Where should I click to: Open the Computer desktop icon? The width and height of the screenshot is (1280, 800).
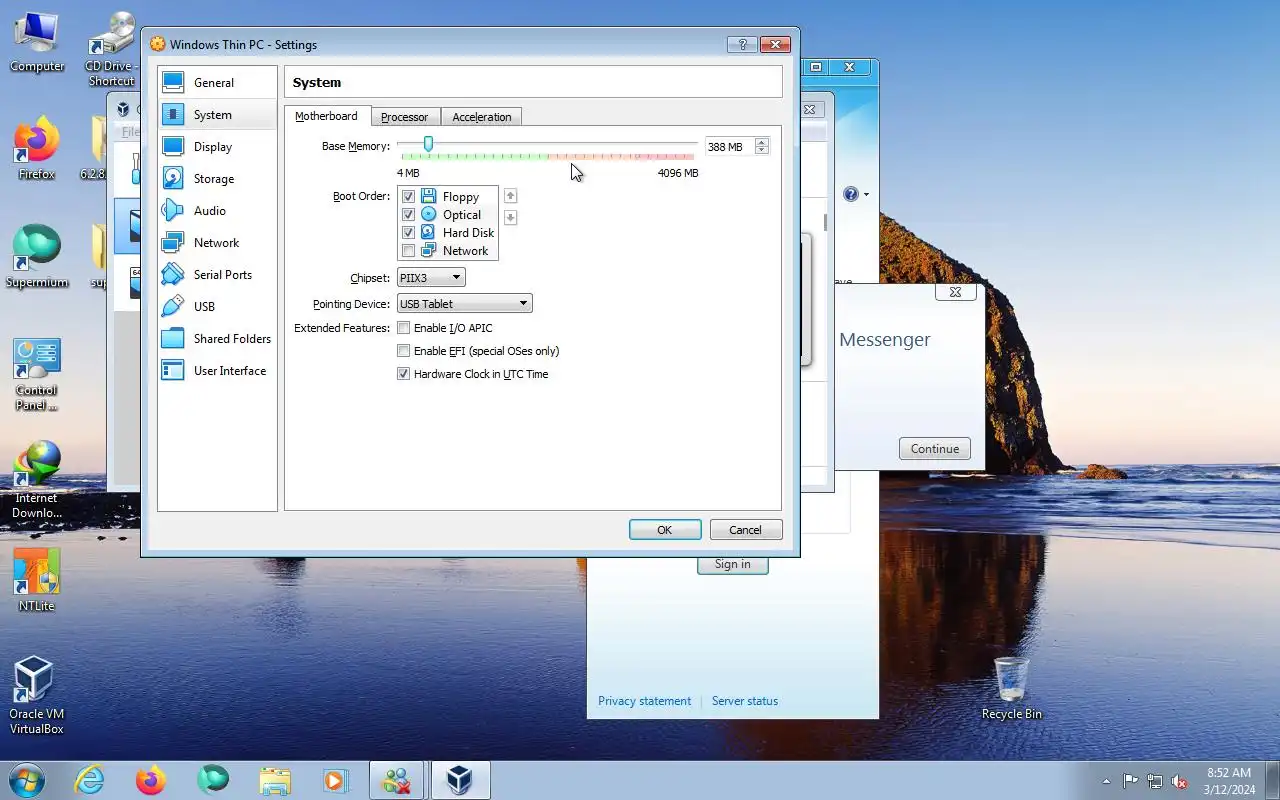tap(37, 42)
